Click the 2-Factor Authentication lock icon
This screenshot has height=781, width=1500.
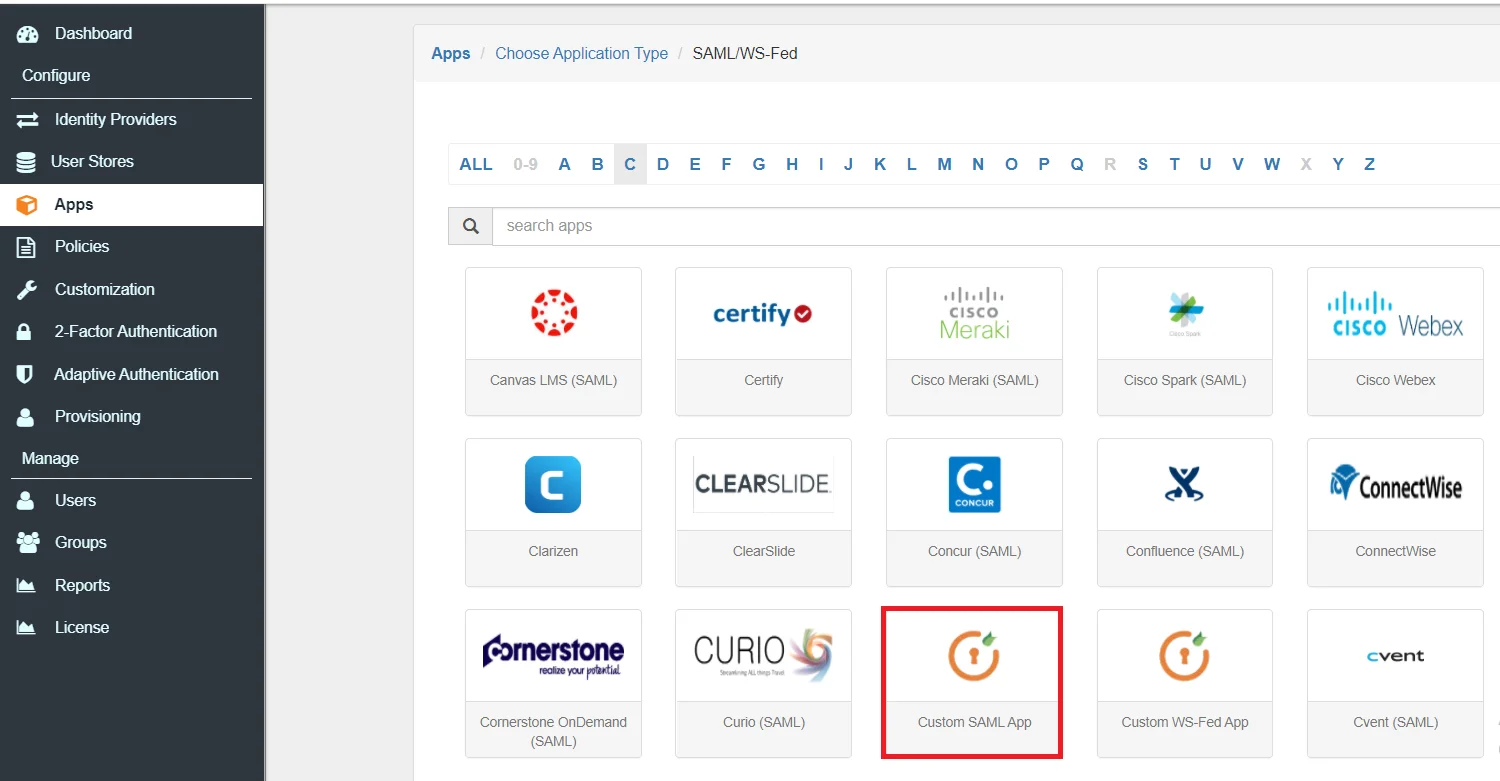[25, 332]
